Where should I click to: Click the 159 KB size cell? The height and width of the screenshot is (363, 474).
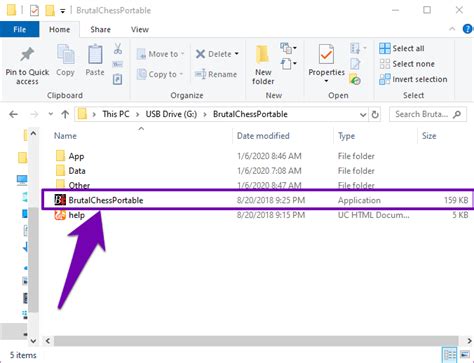pyautogui.click(x=456, y=200)
